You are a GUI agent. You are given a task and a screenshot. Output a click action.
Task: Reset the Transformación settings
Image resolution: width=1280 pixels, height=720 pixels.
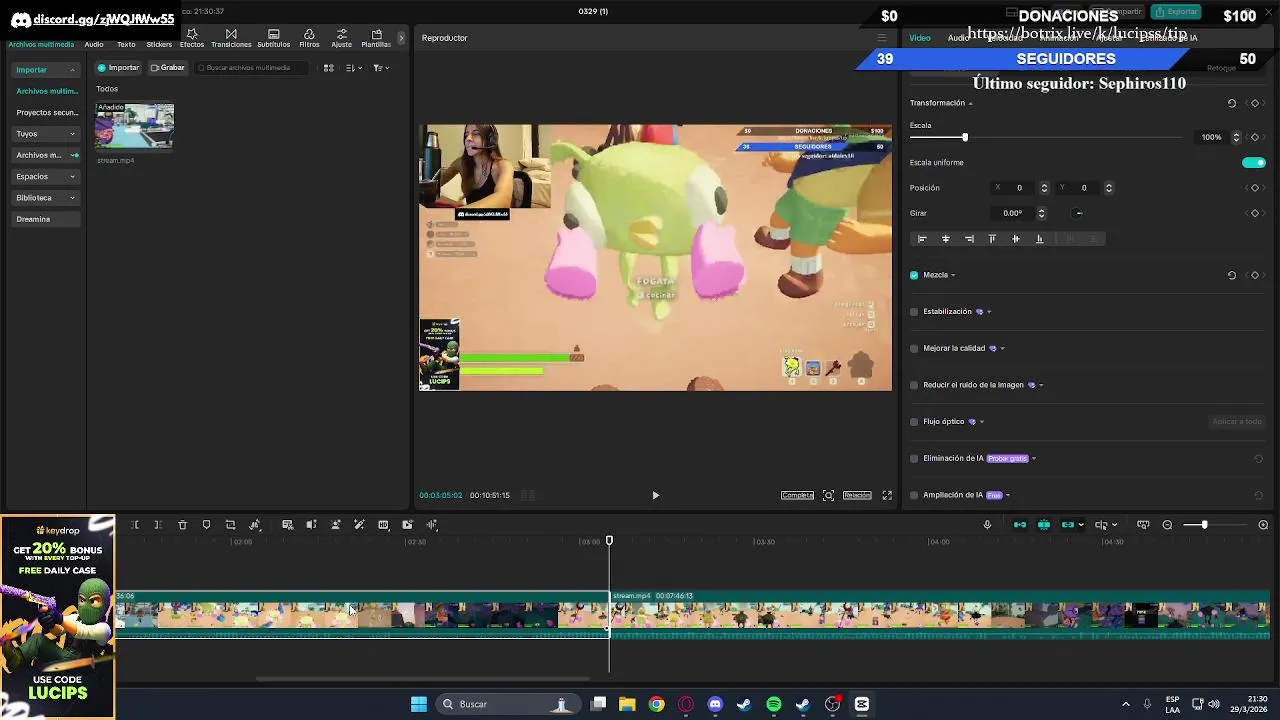(x=1232, y=103)
